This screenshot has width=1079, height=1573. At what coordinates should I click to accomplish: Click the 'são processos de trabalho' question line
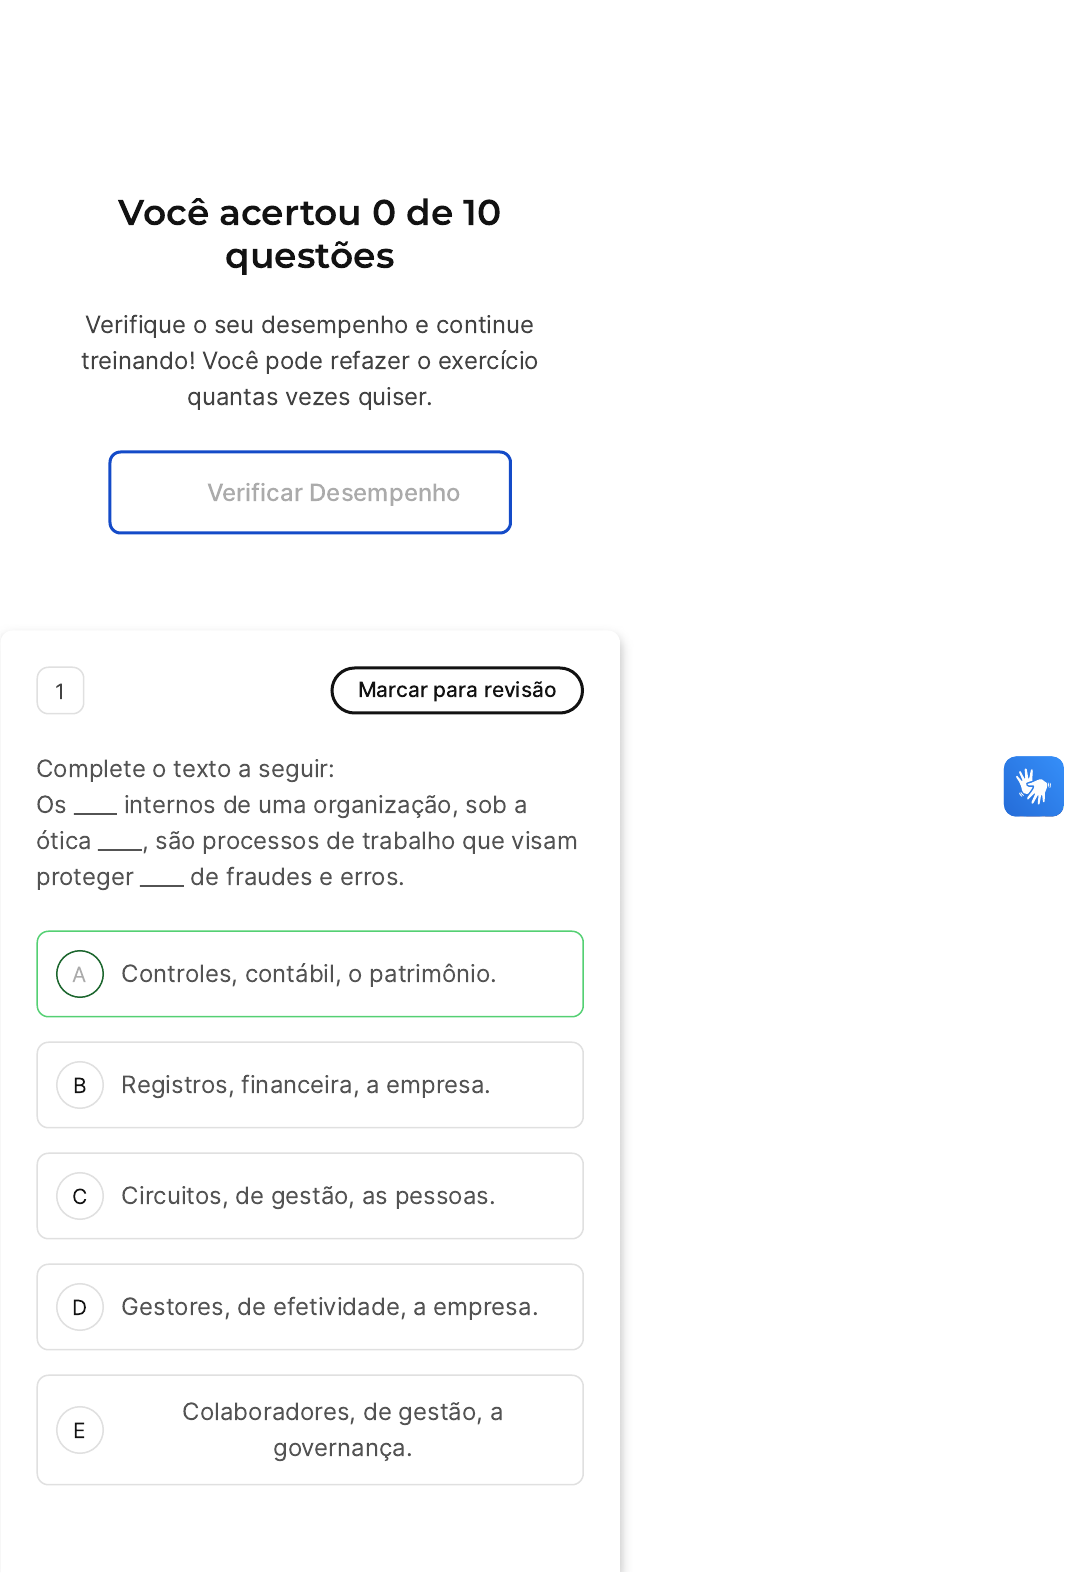pyautogui.click(x=365, y=841)
